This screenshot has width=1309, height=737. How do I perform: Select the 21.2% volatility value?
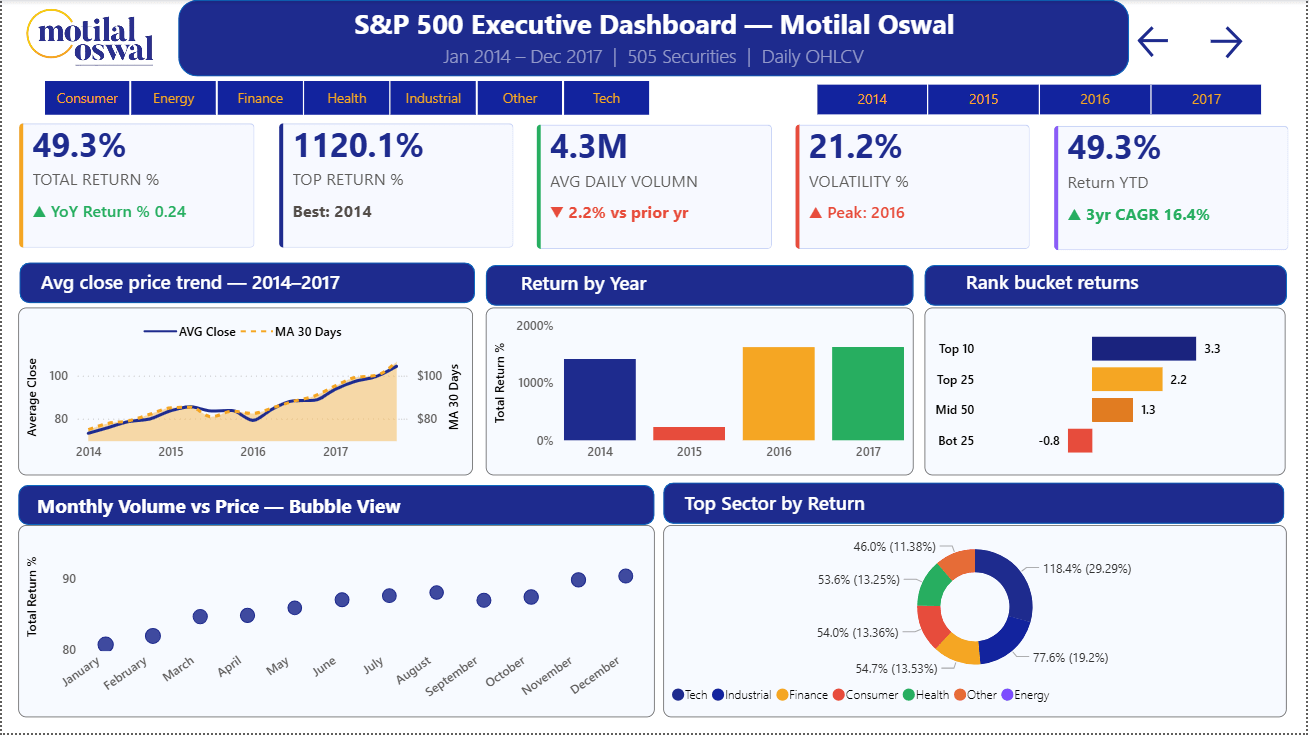(x=855, y=146)
